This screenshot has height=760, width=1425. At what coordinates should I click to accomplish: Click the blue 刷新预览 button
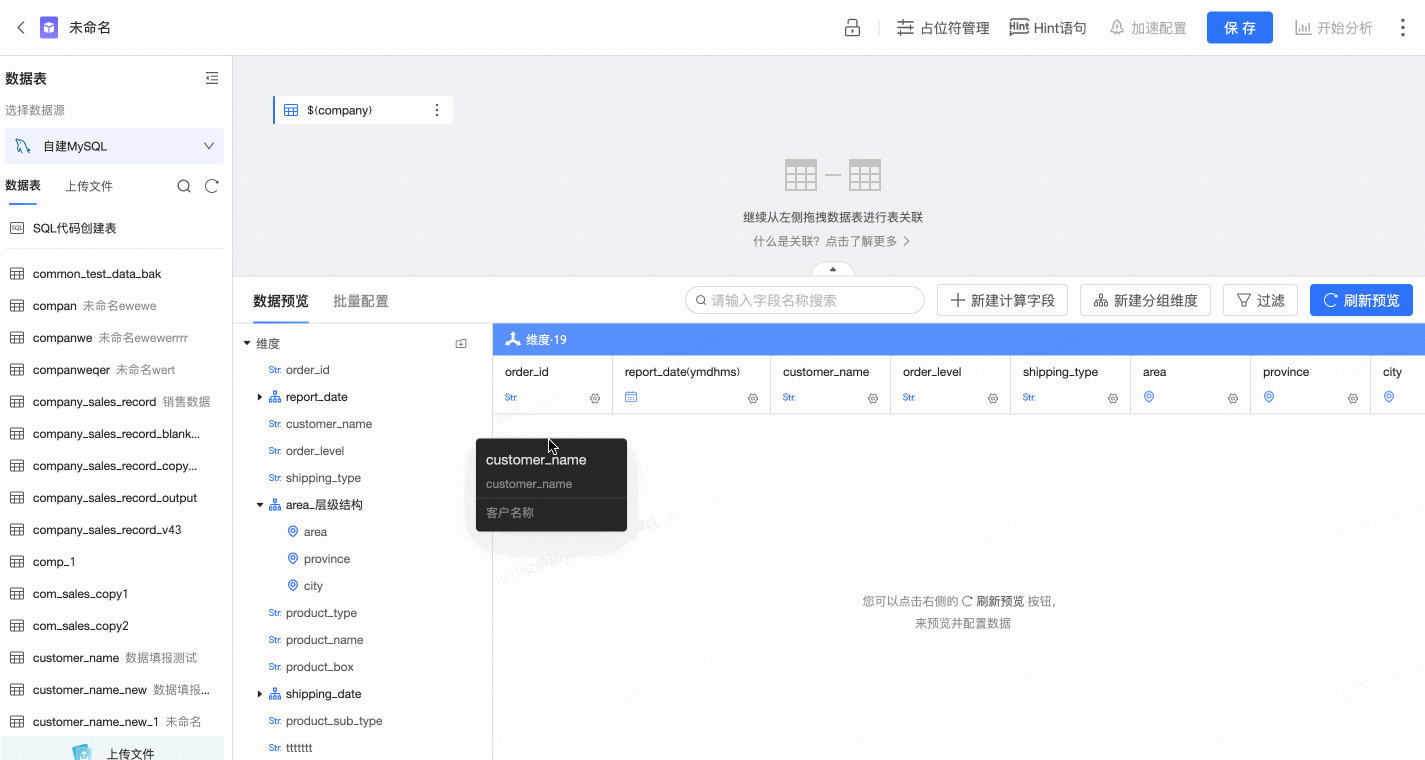coord(1361,300)
